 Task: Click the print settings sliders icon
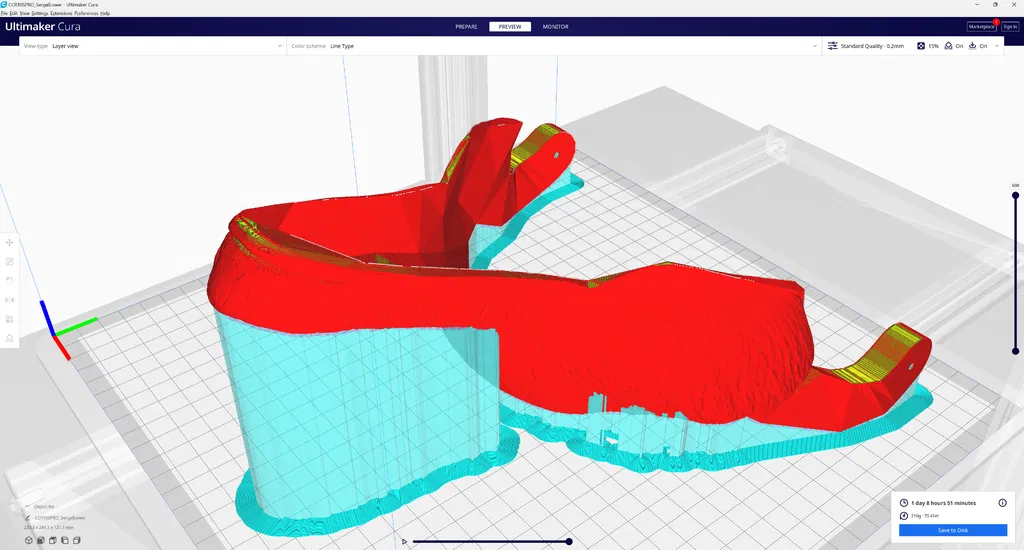pos(832,46)
